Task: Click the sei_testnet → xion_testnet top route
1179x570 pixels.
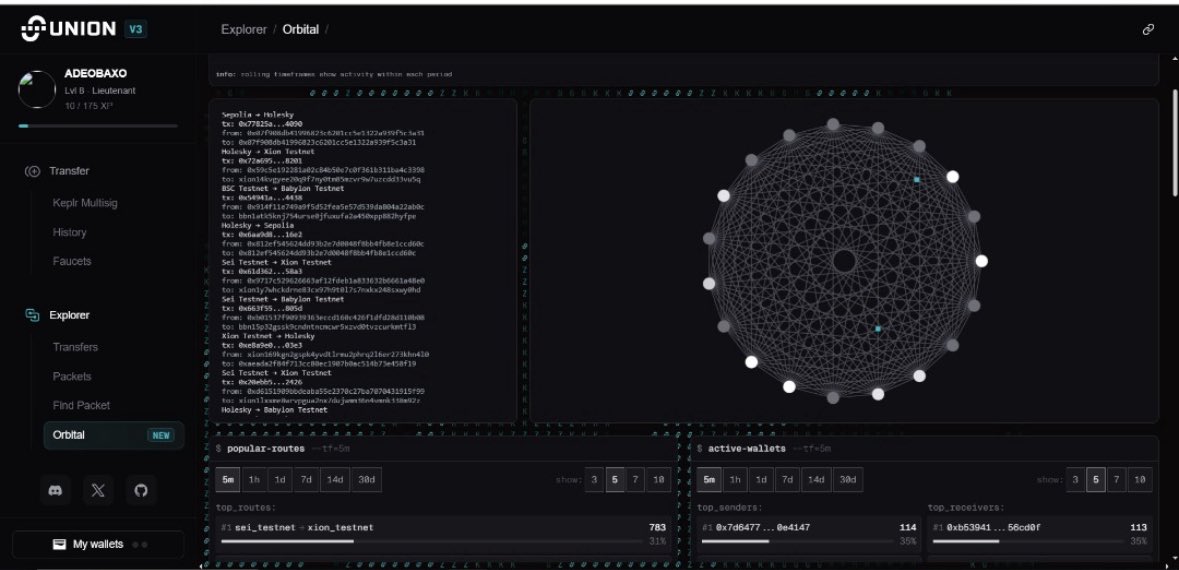Action: (444, 533)
